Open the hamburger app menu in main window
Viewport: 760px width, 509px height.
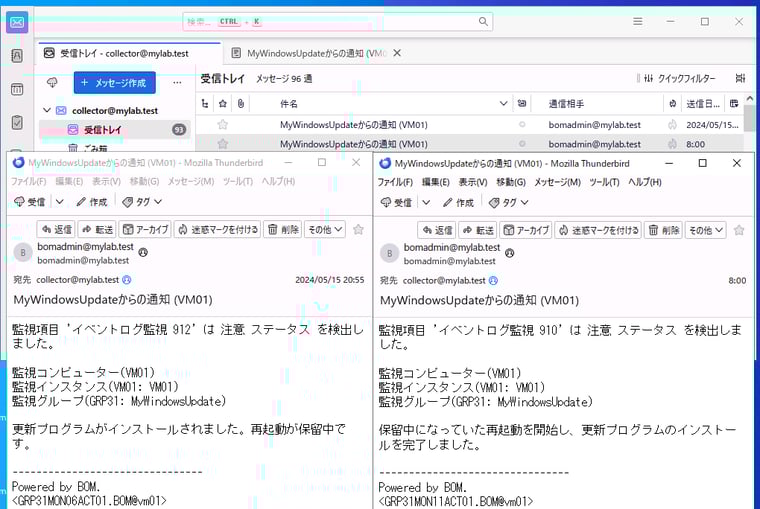click(638, 21)
